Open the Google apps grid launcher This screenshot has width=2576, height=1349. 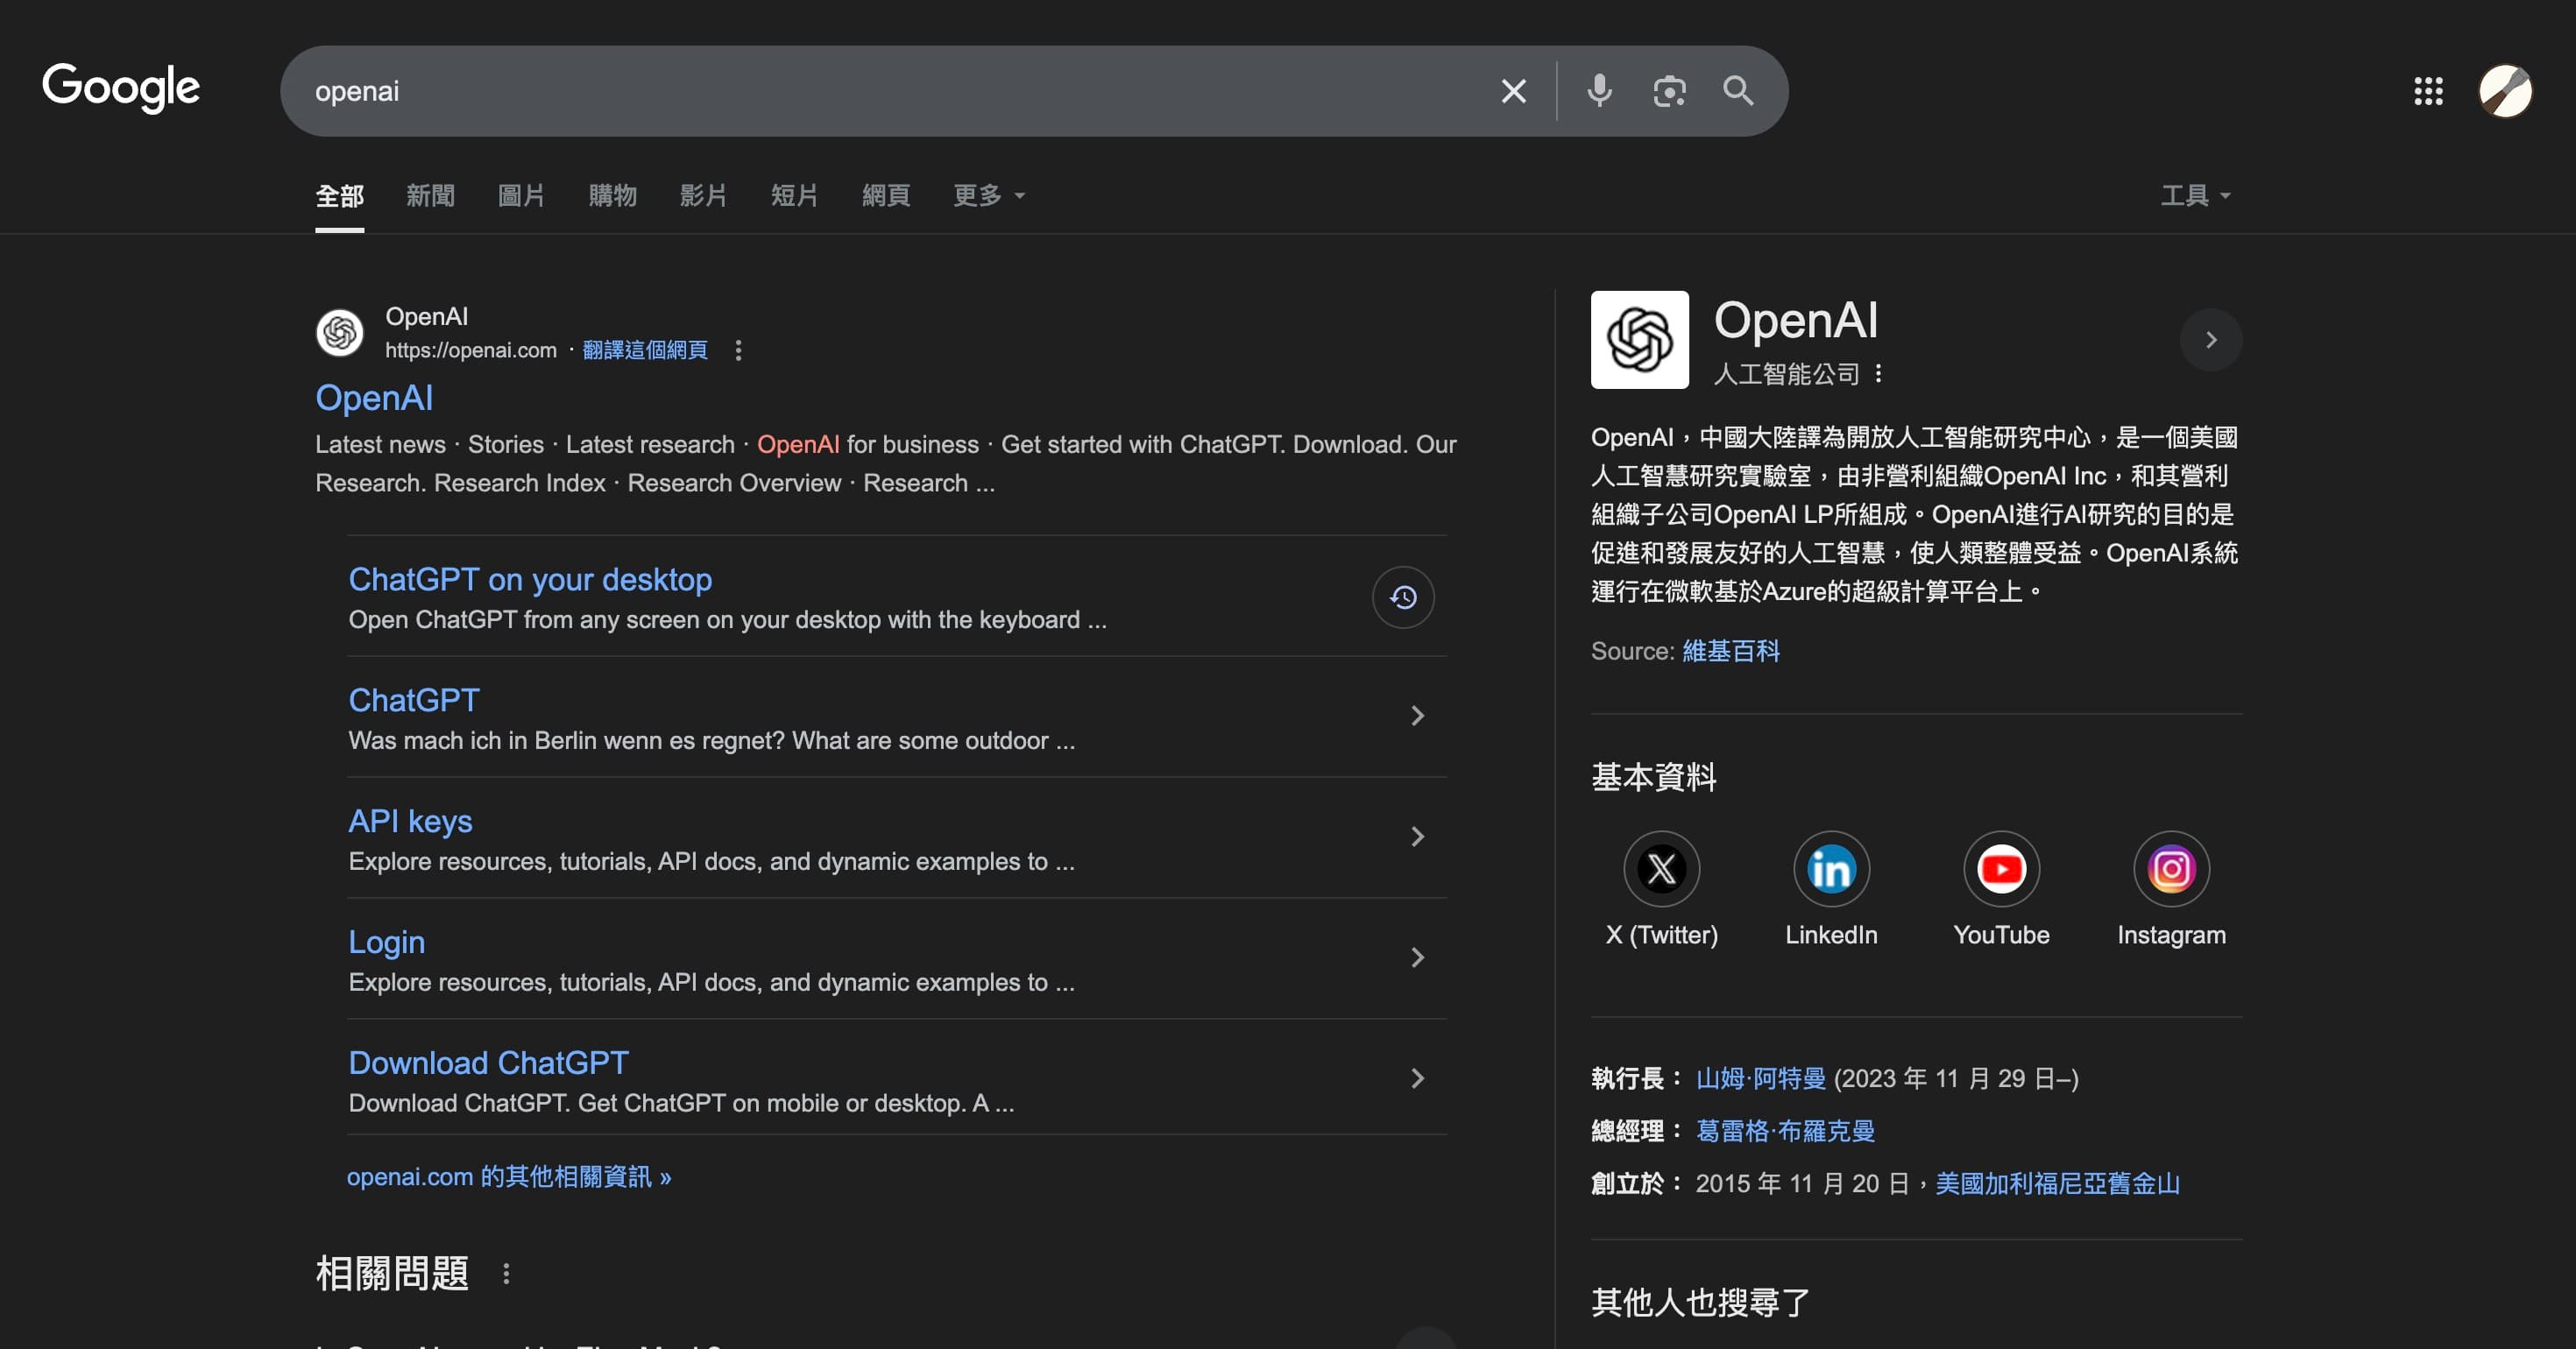(x=2428, y=91)
